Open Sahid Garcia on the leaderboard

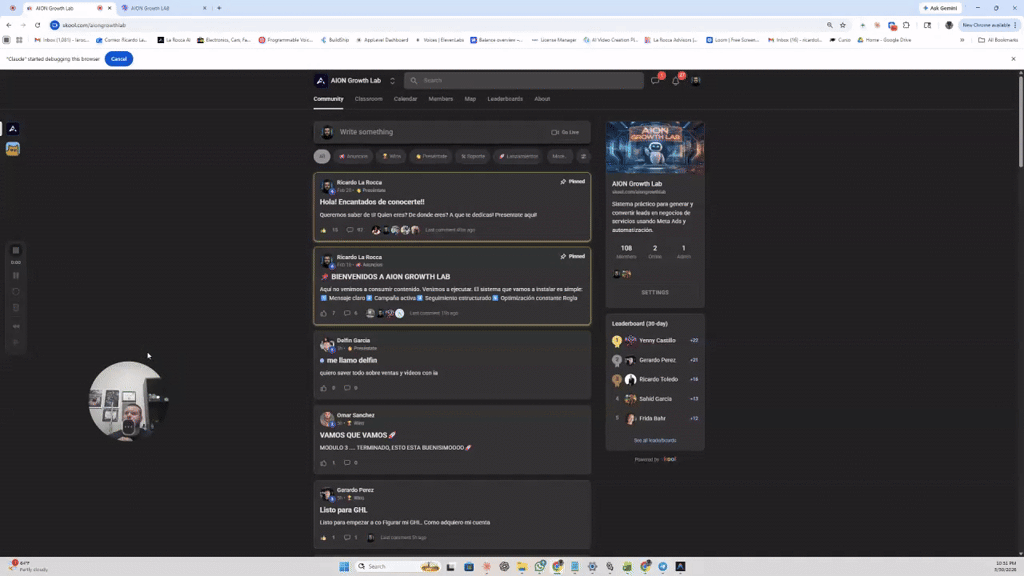pyautogui.click(x=655, y=398)
